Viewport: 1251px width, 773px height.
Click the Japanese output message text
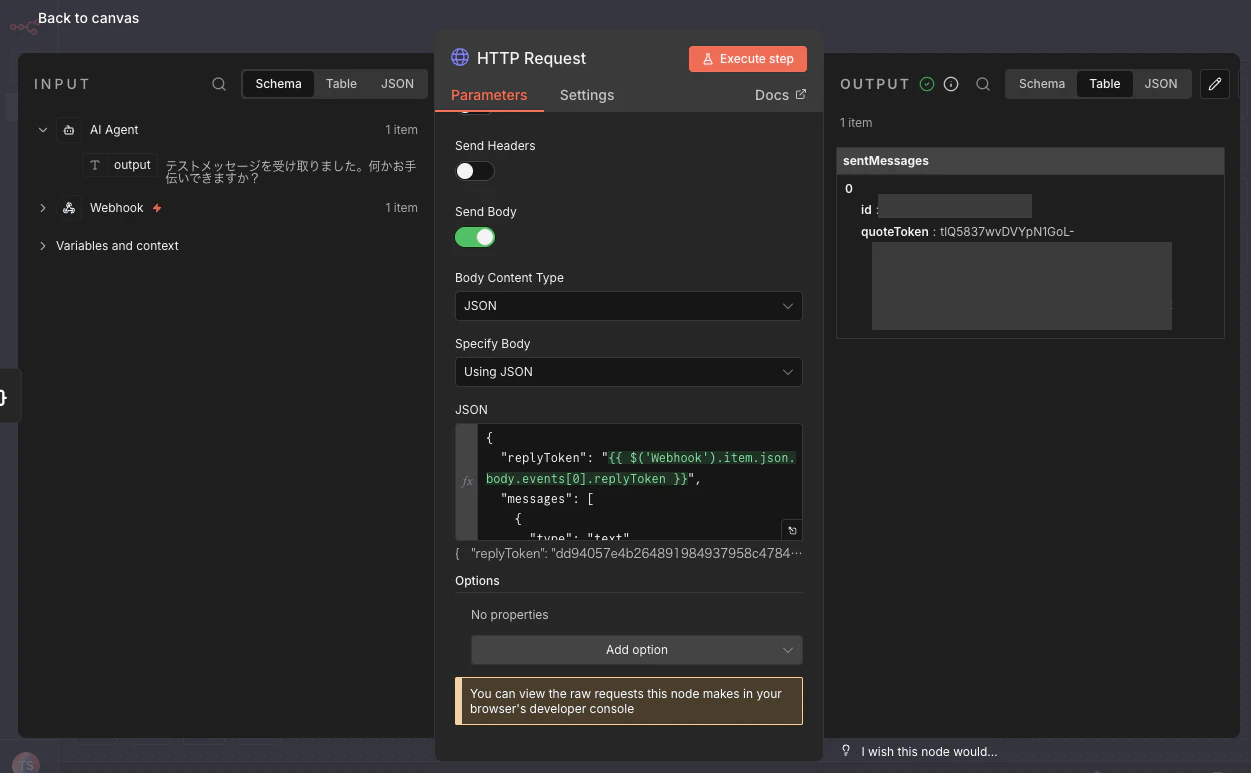point(291,172)
